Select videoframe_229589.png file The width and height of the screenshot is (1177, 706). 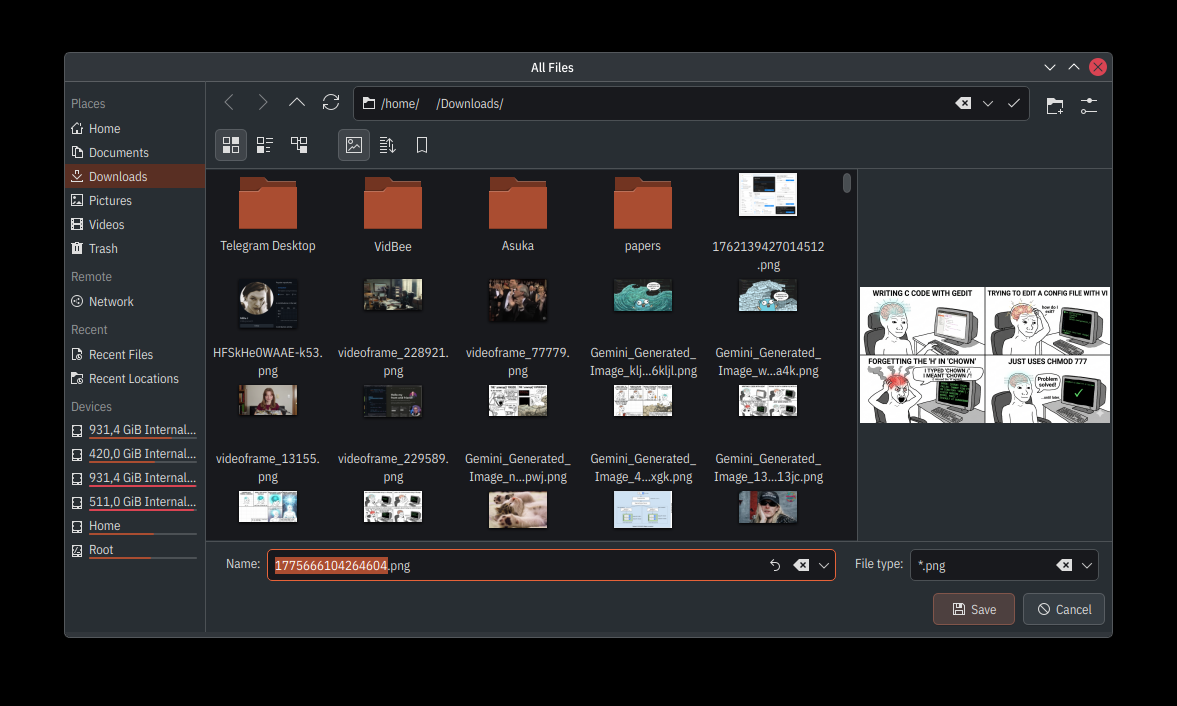(x=393, y=434)
